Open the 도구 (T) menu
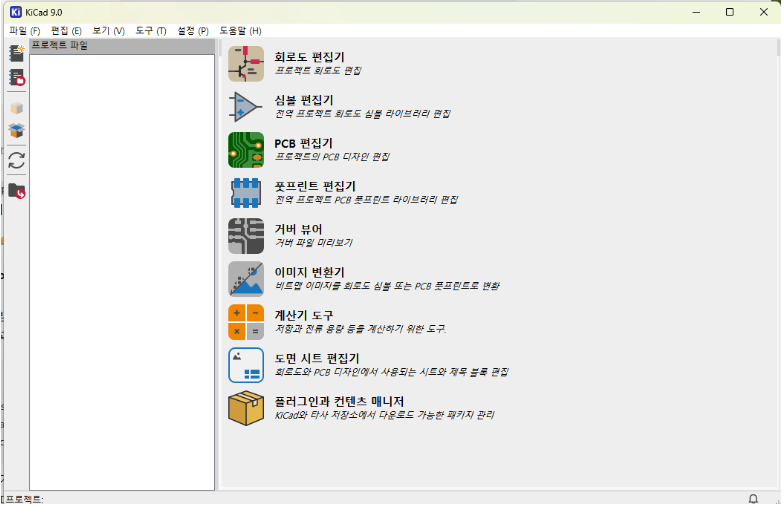Viewport: 784px width, 506px height. pyautogui.click(x=151, y=31)
